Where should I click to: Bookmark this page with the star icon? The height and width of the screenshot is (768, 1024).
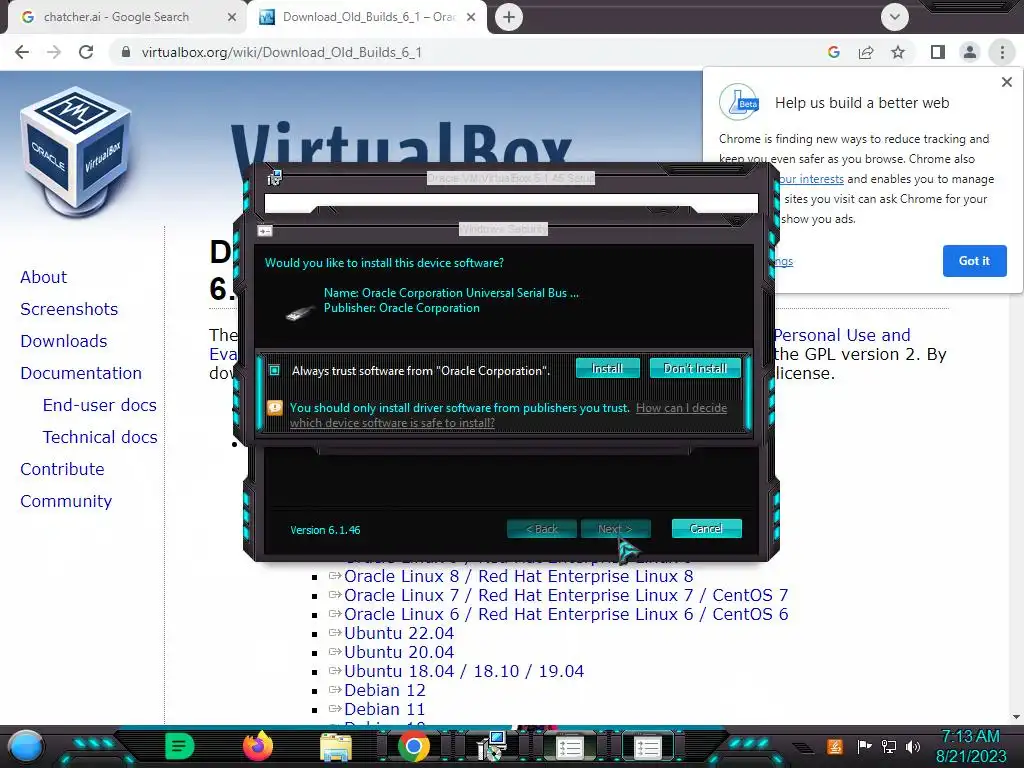898,52
